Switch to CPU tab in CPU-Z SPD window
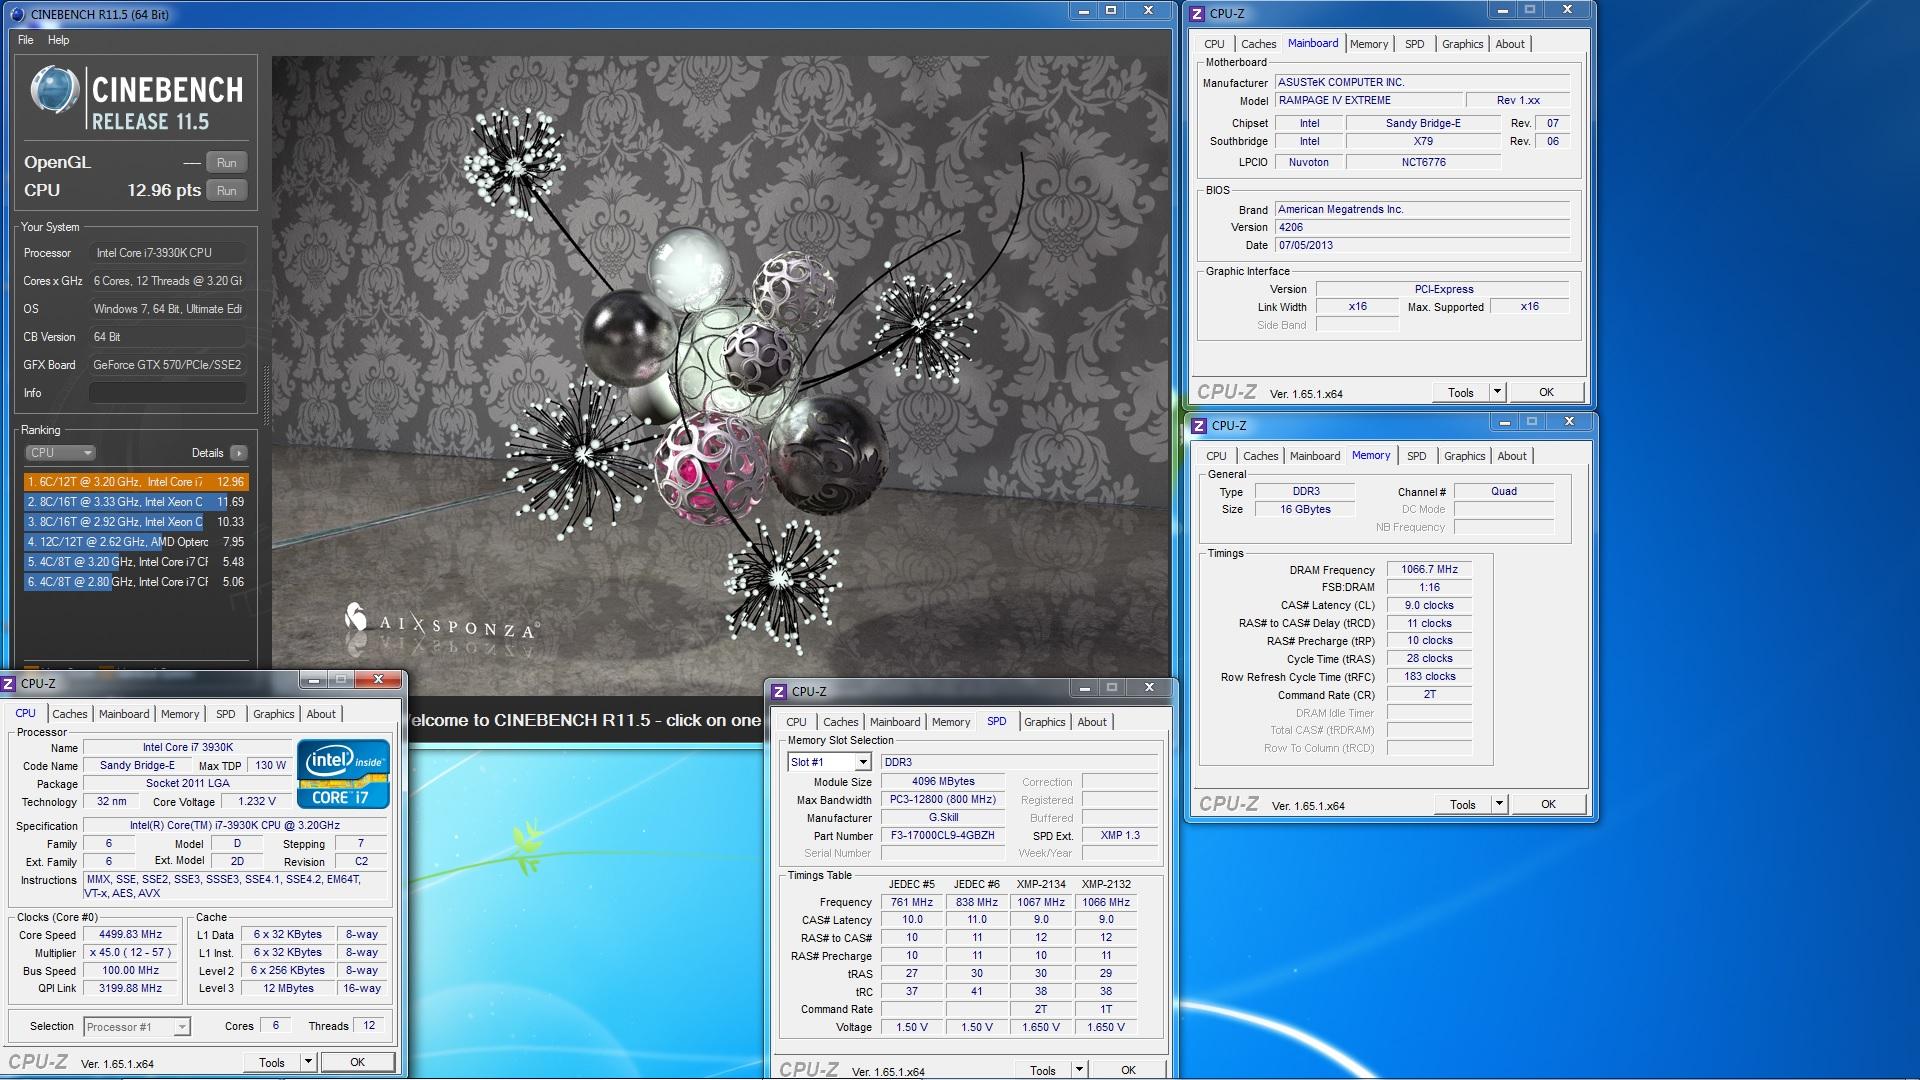The width and height of the screenshot is (1920, 1080). click(796, 722)
